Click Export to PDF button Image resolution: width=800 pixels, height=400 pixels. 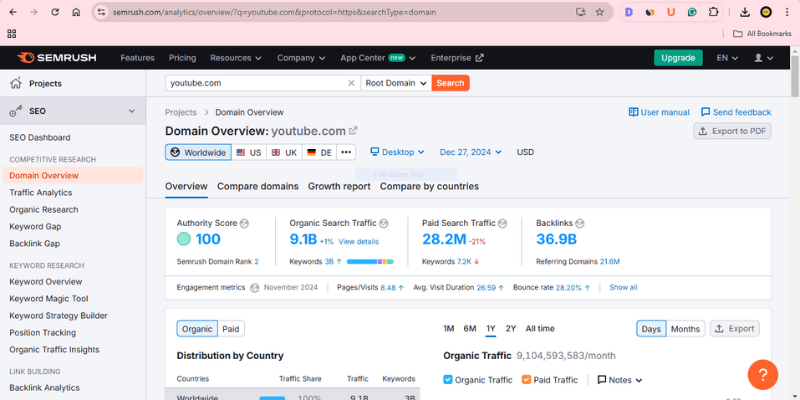[x=732, y=131]
